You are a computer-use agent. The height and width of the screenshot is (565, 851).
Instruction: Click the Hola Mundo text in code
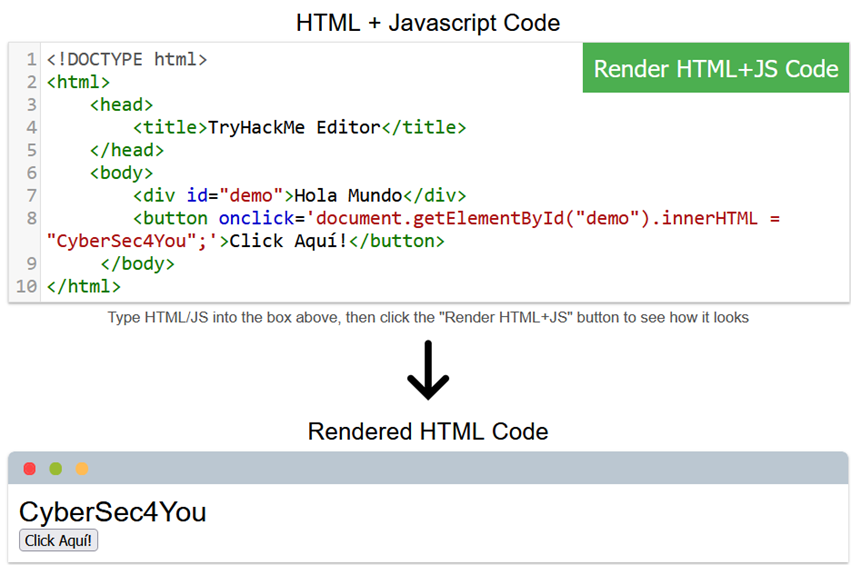click(347, 195)
